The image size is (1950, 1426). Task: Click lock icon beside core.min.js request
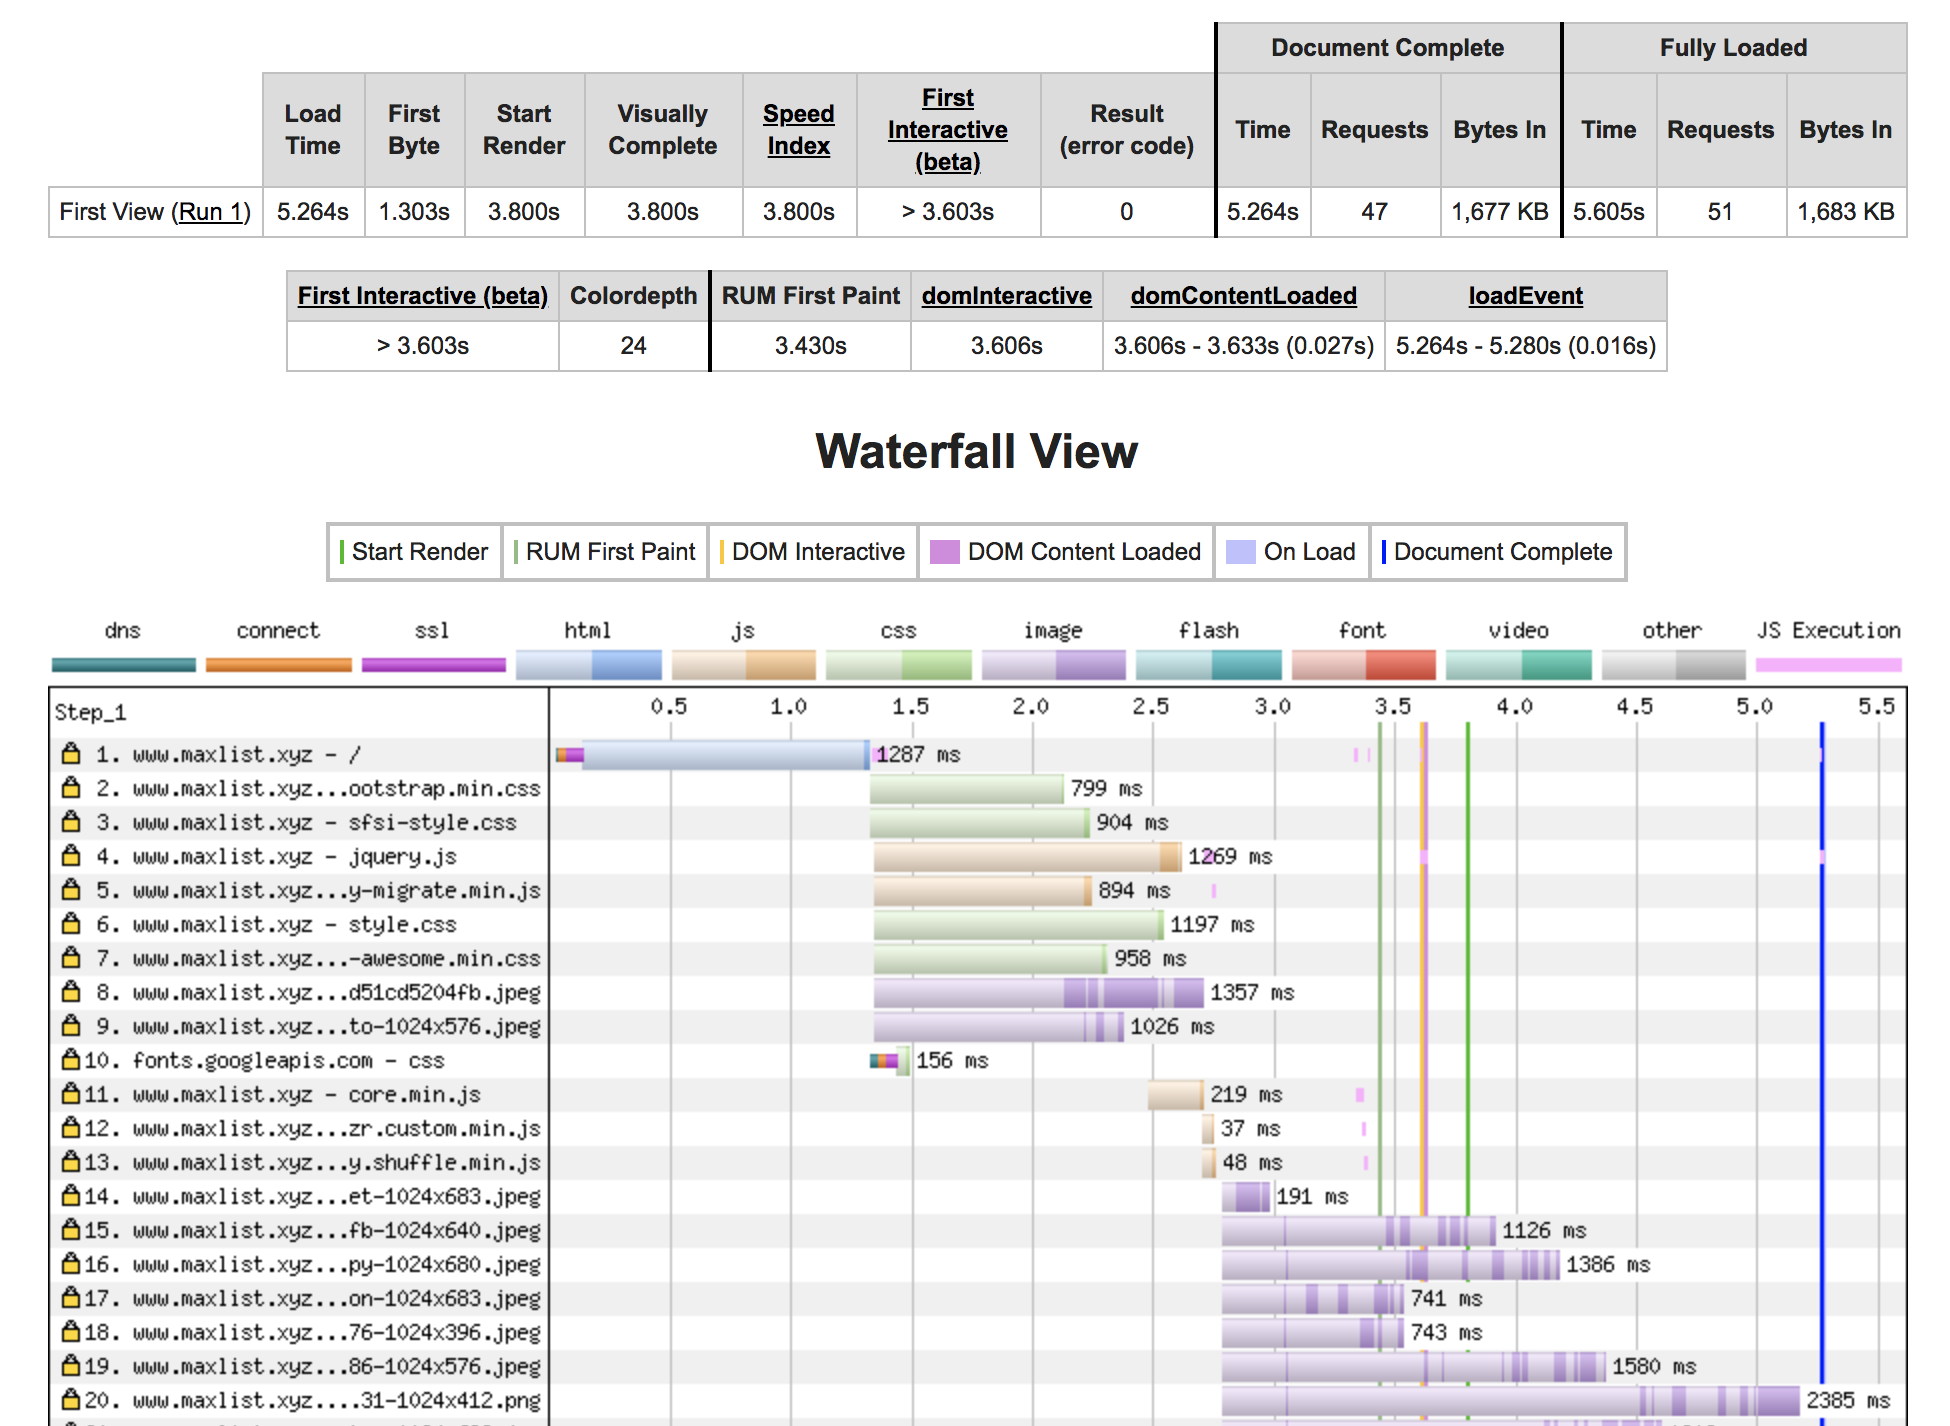point(71,1093)
